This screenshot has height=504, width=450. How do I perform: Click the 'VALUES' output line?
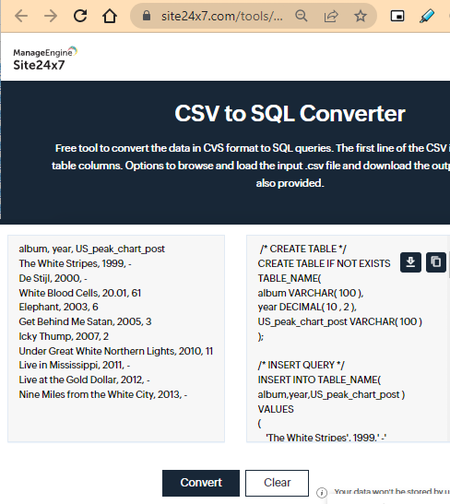[x=276, y=409]
